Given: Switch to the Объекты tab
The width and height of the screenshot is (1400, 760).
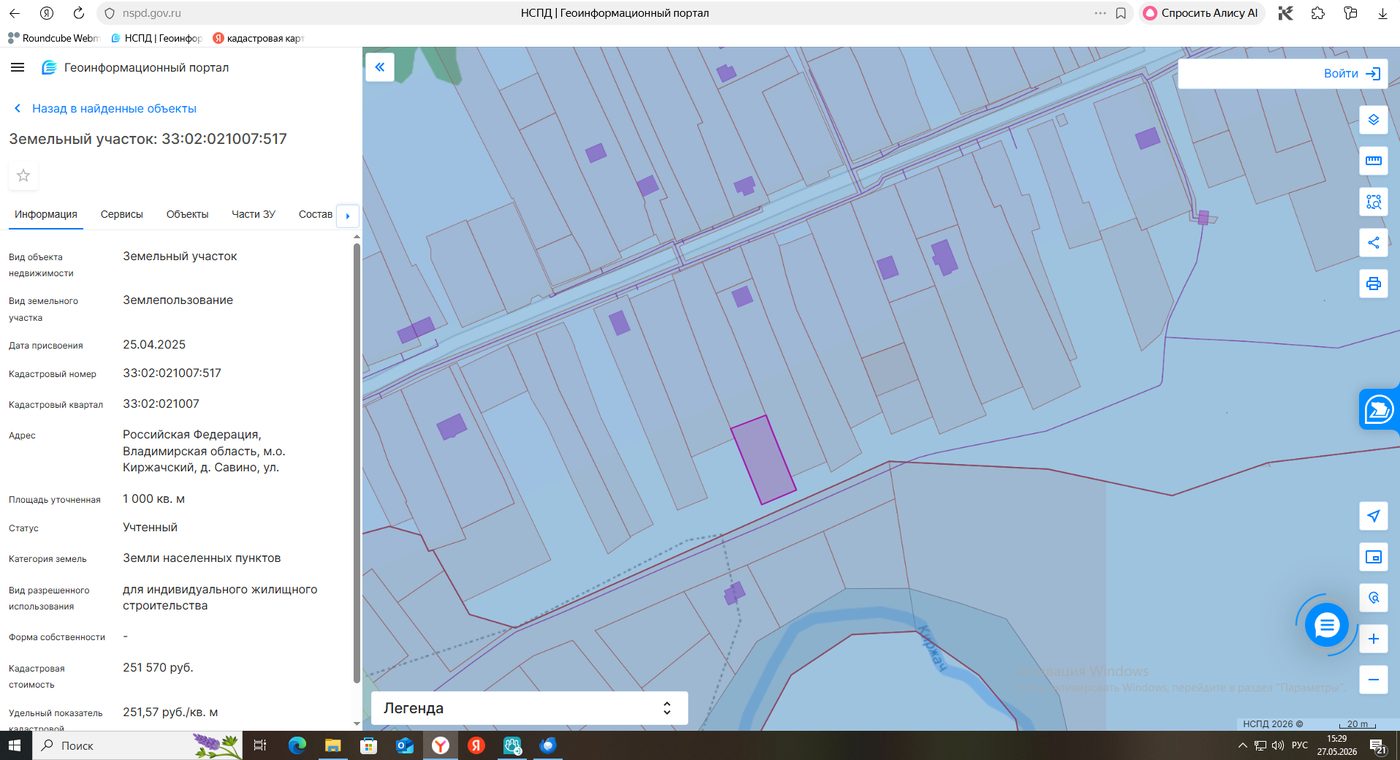Looking at the screenshot, I should point(187,214).
